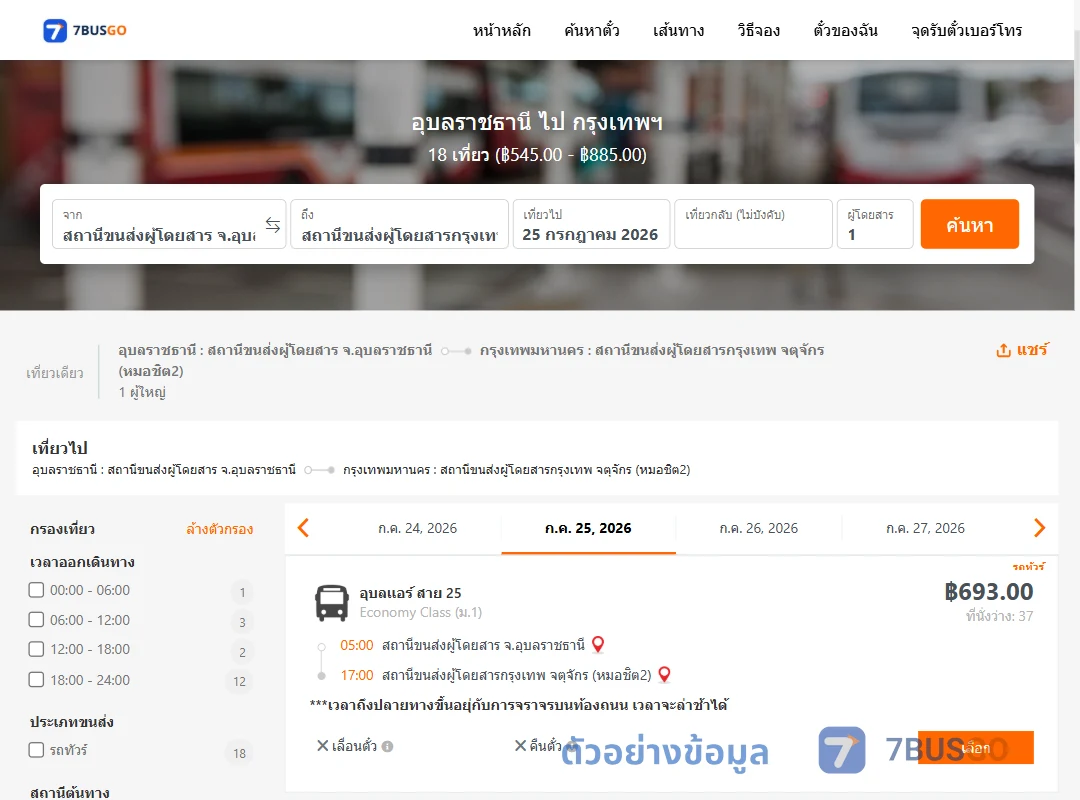Click the 17:00 arrival time
The width and height of the screenshot is (1080, 800).
357,675
